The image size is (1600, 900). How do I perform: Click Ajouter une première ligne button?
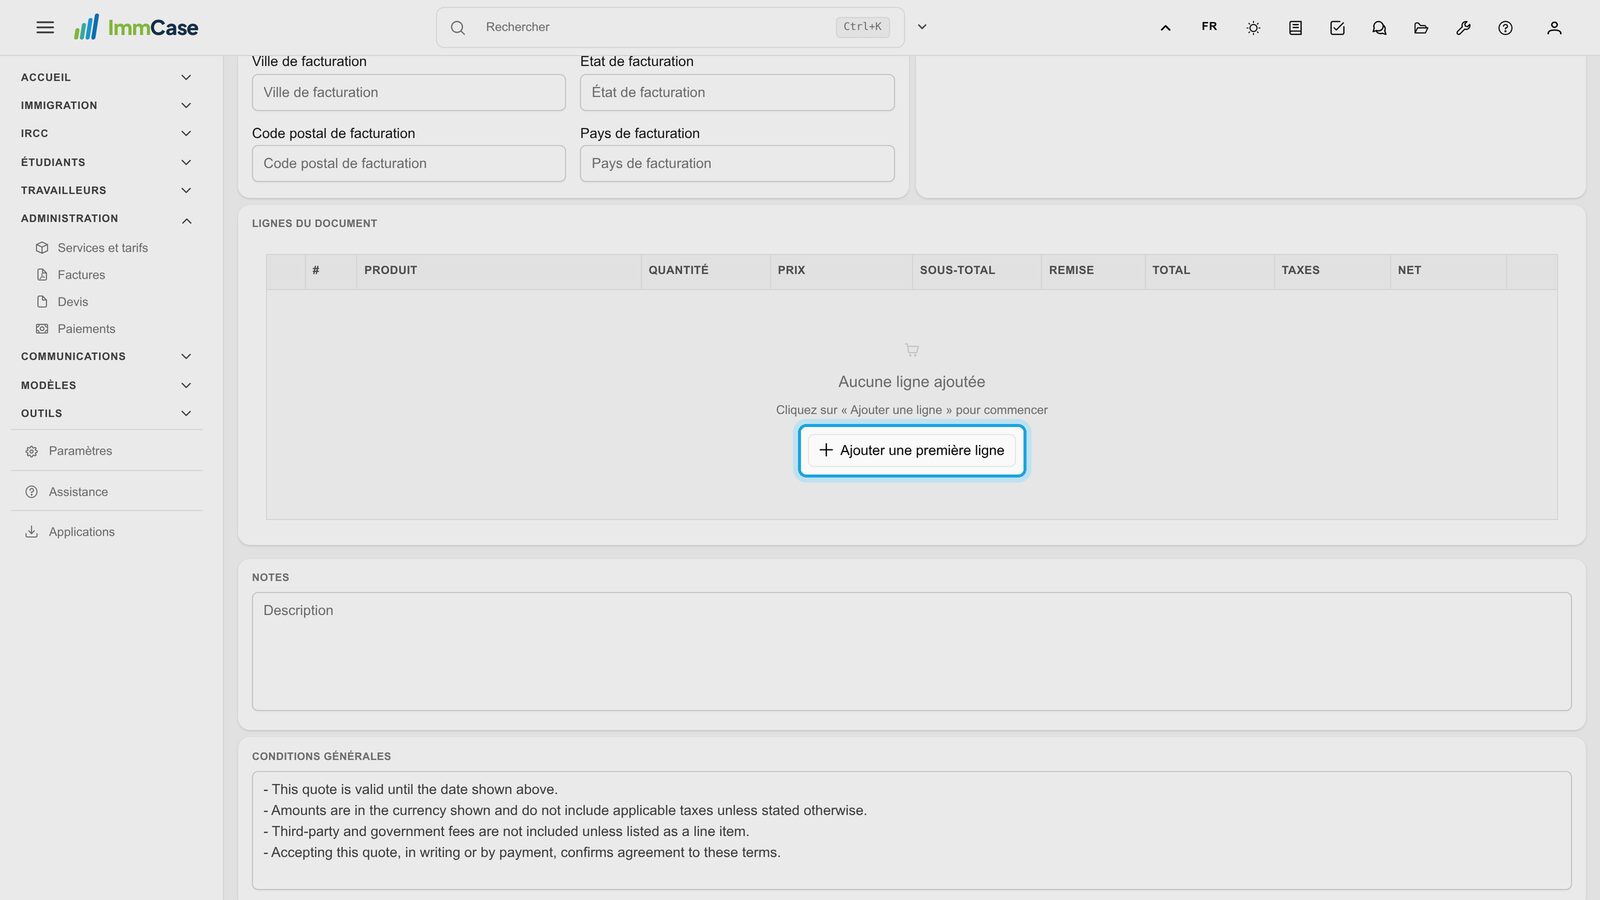click(x=912, y=451)
